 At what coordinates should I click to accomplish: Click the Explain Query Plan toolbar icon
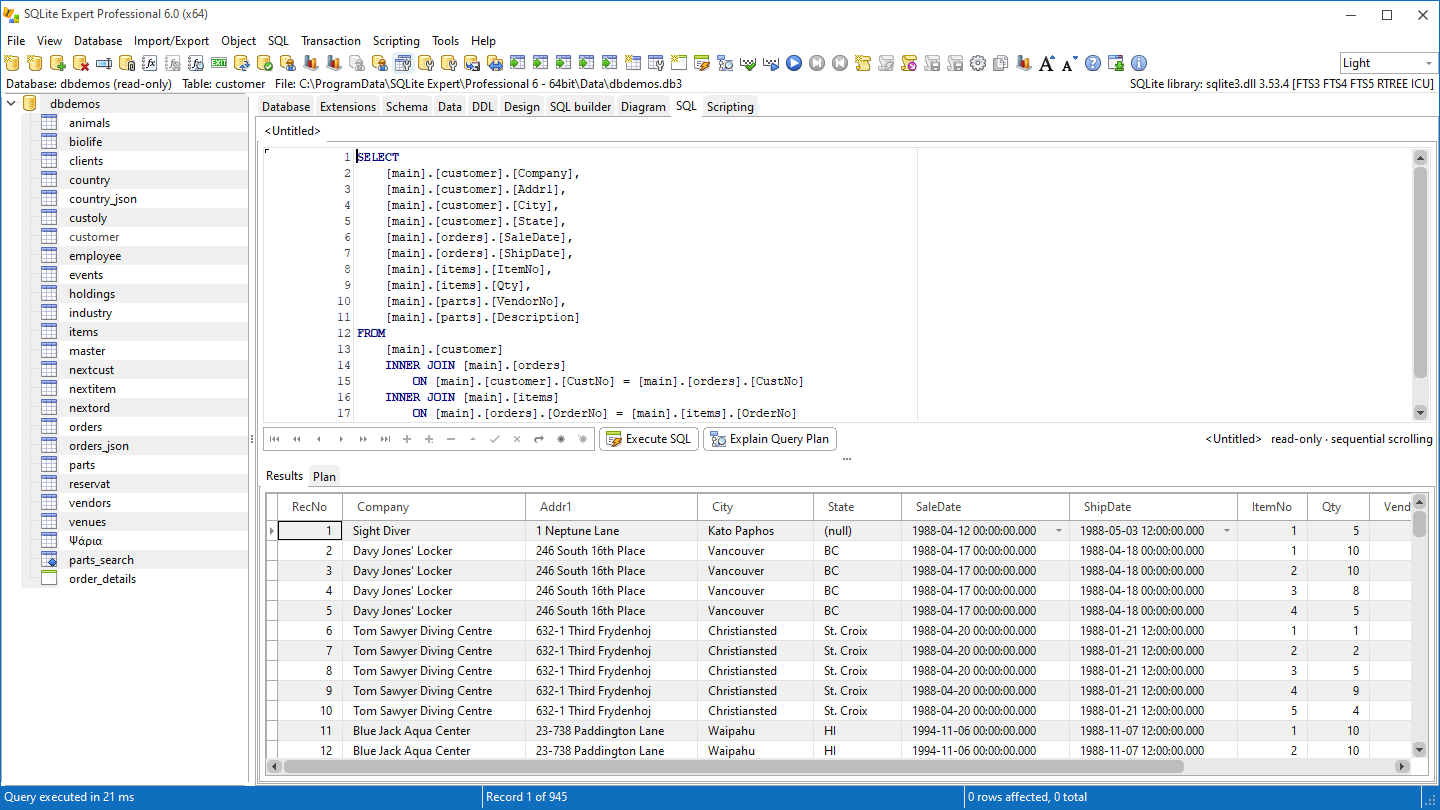(725, 63)
